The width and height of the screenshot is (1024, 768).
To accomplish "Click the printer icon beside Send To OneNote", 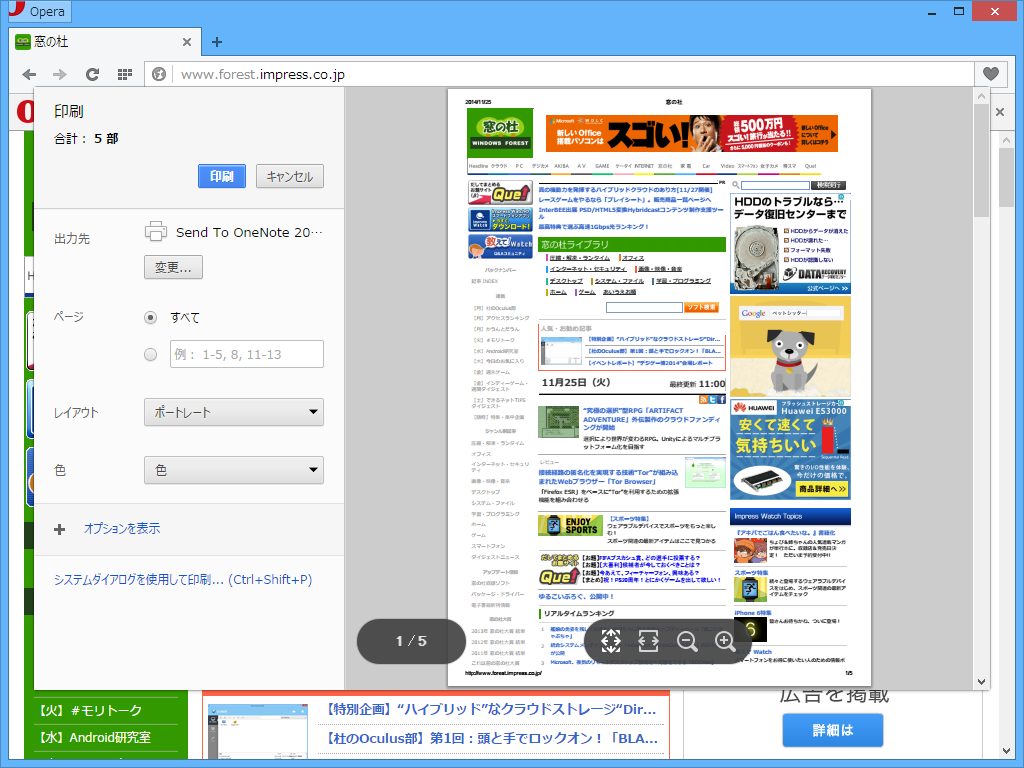I will coord(156,232).
